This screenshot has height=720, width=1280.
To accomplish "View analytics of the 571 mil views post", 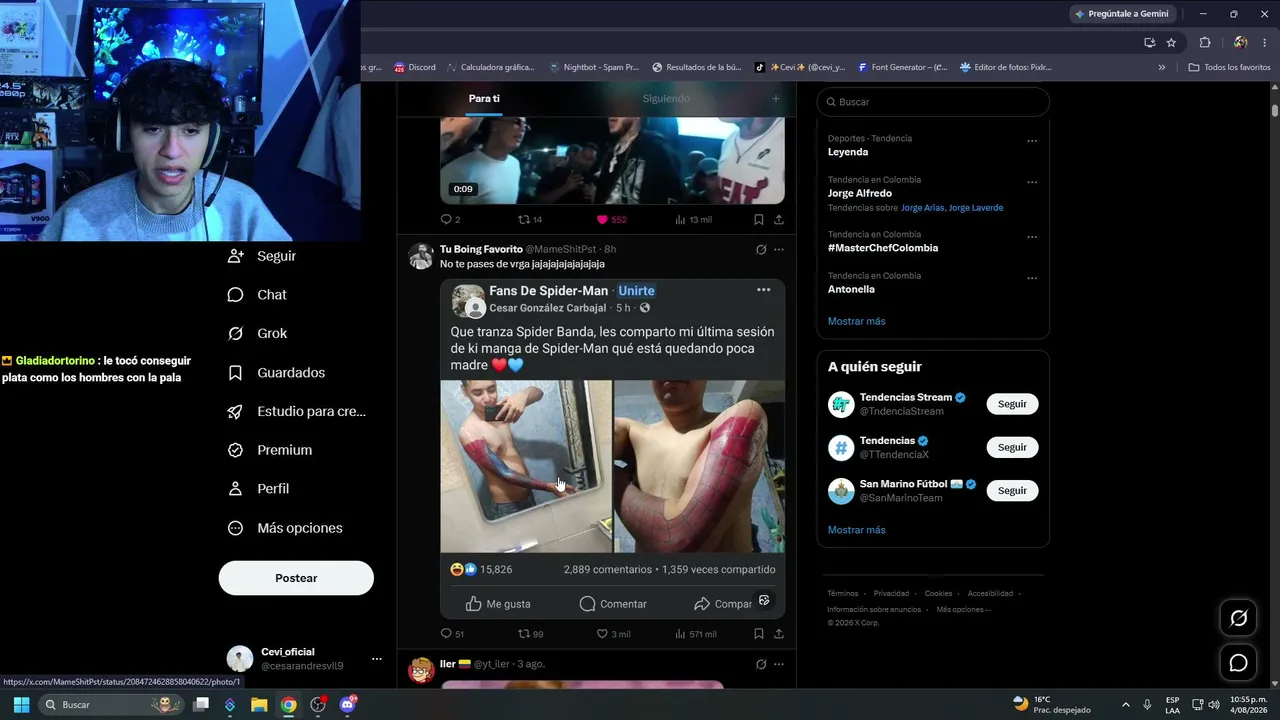I will pos(696,633).
